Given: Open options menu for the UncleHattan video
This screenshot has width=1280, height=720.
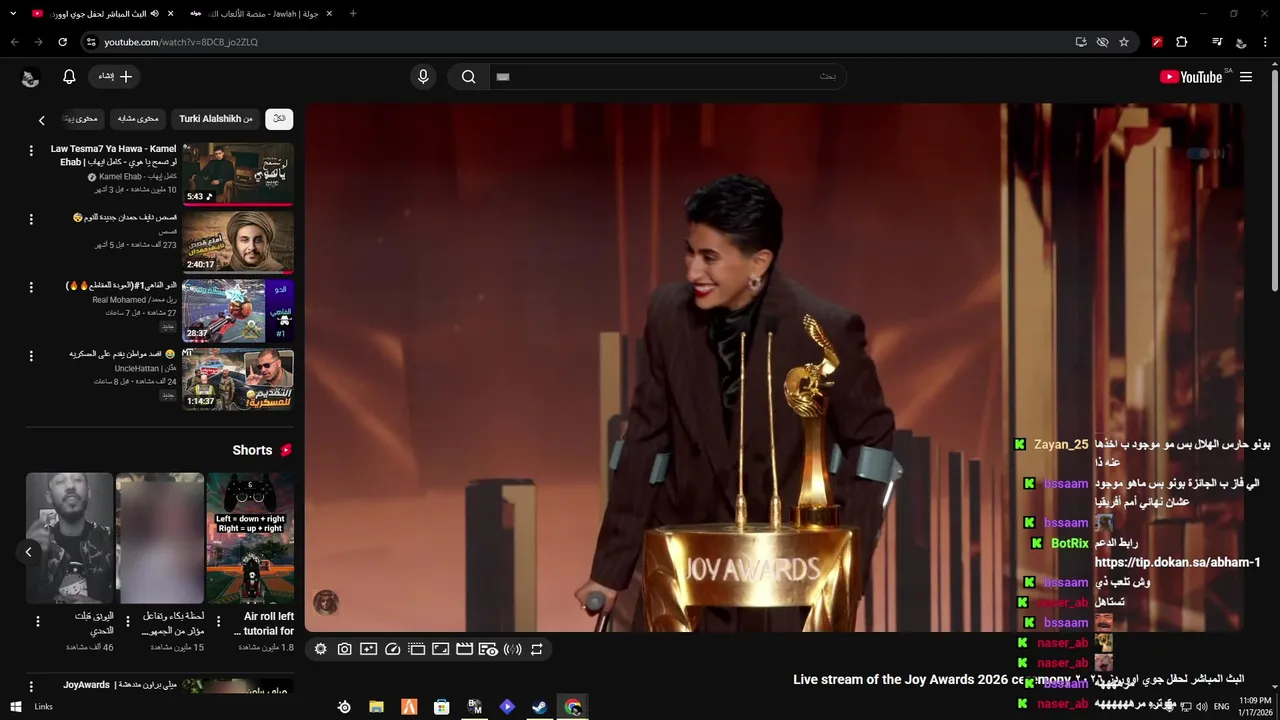Looking at the screenshot, I should (x=31, y=356).
